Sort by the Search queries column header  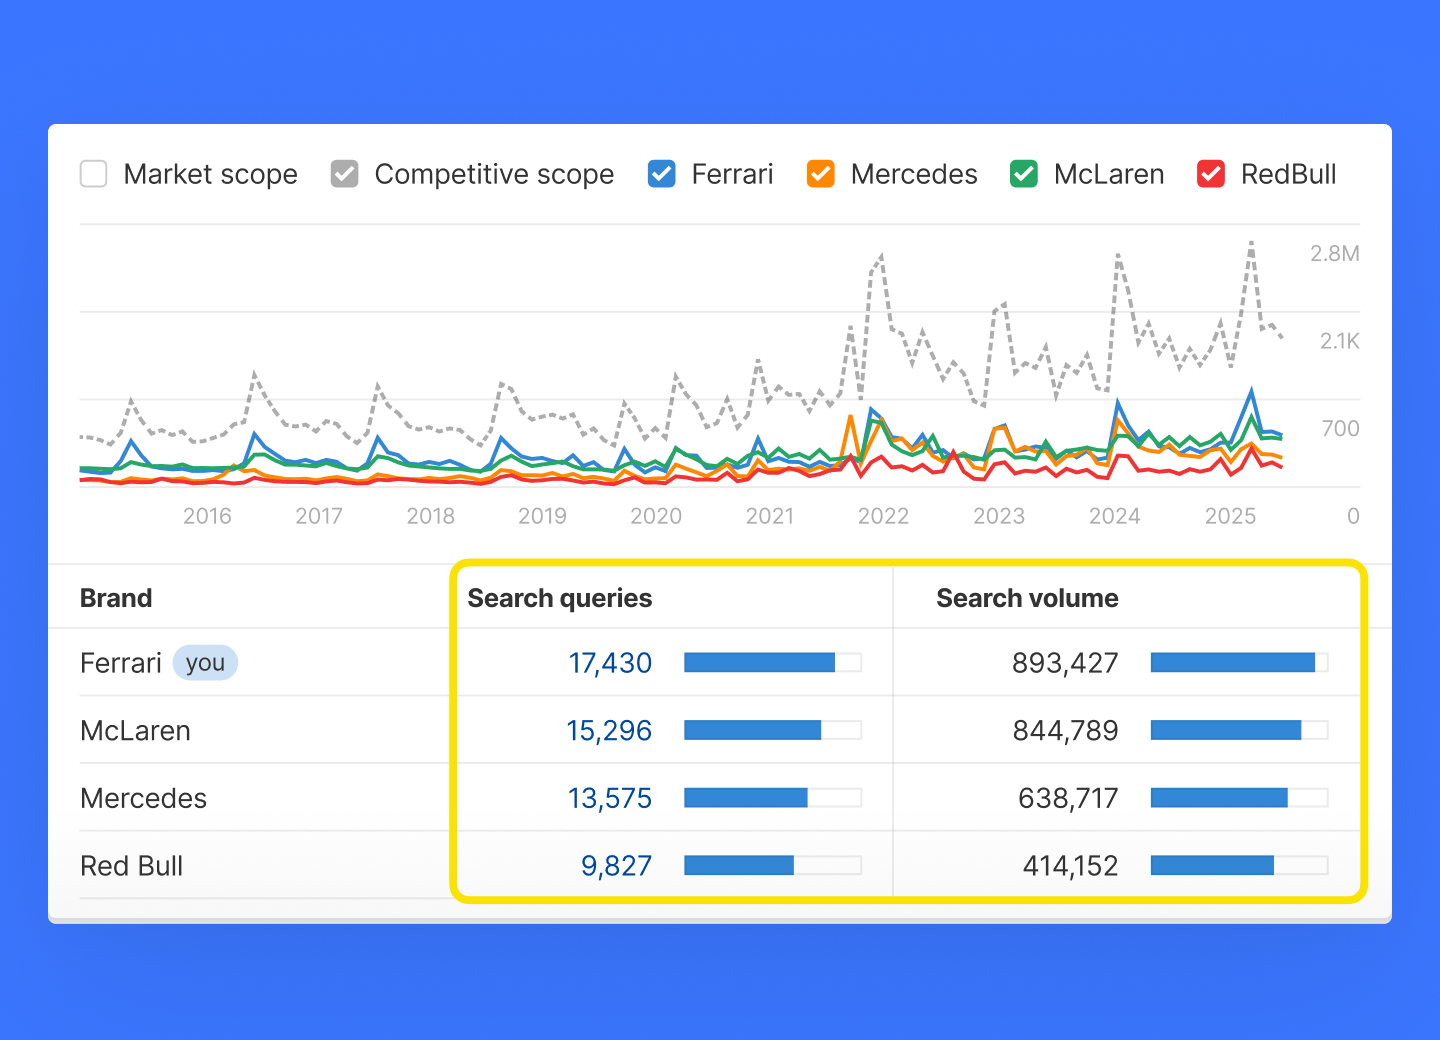[559, 597]
